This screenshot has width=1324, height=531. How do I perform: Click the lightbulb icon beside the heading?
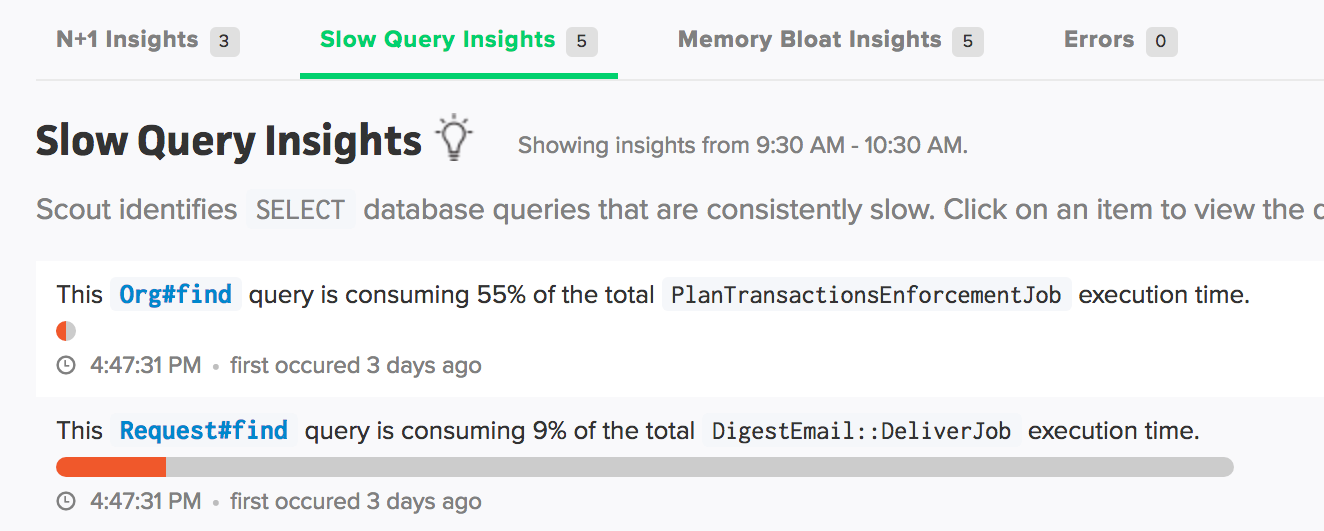point(454,139)
